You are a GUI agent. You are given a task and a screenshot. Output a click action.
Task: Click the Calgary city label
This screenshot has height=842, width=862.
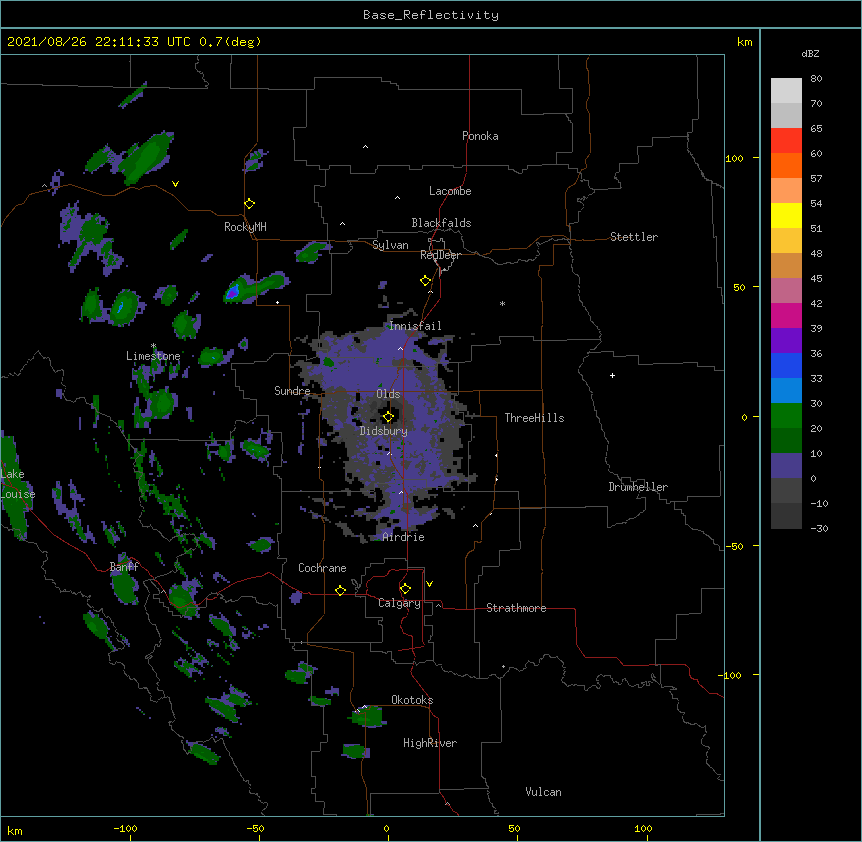tap(399, 603)
